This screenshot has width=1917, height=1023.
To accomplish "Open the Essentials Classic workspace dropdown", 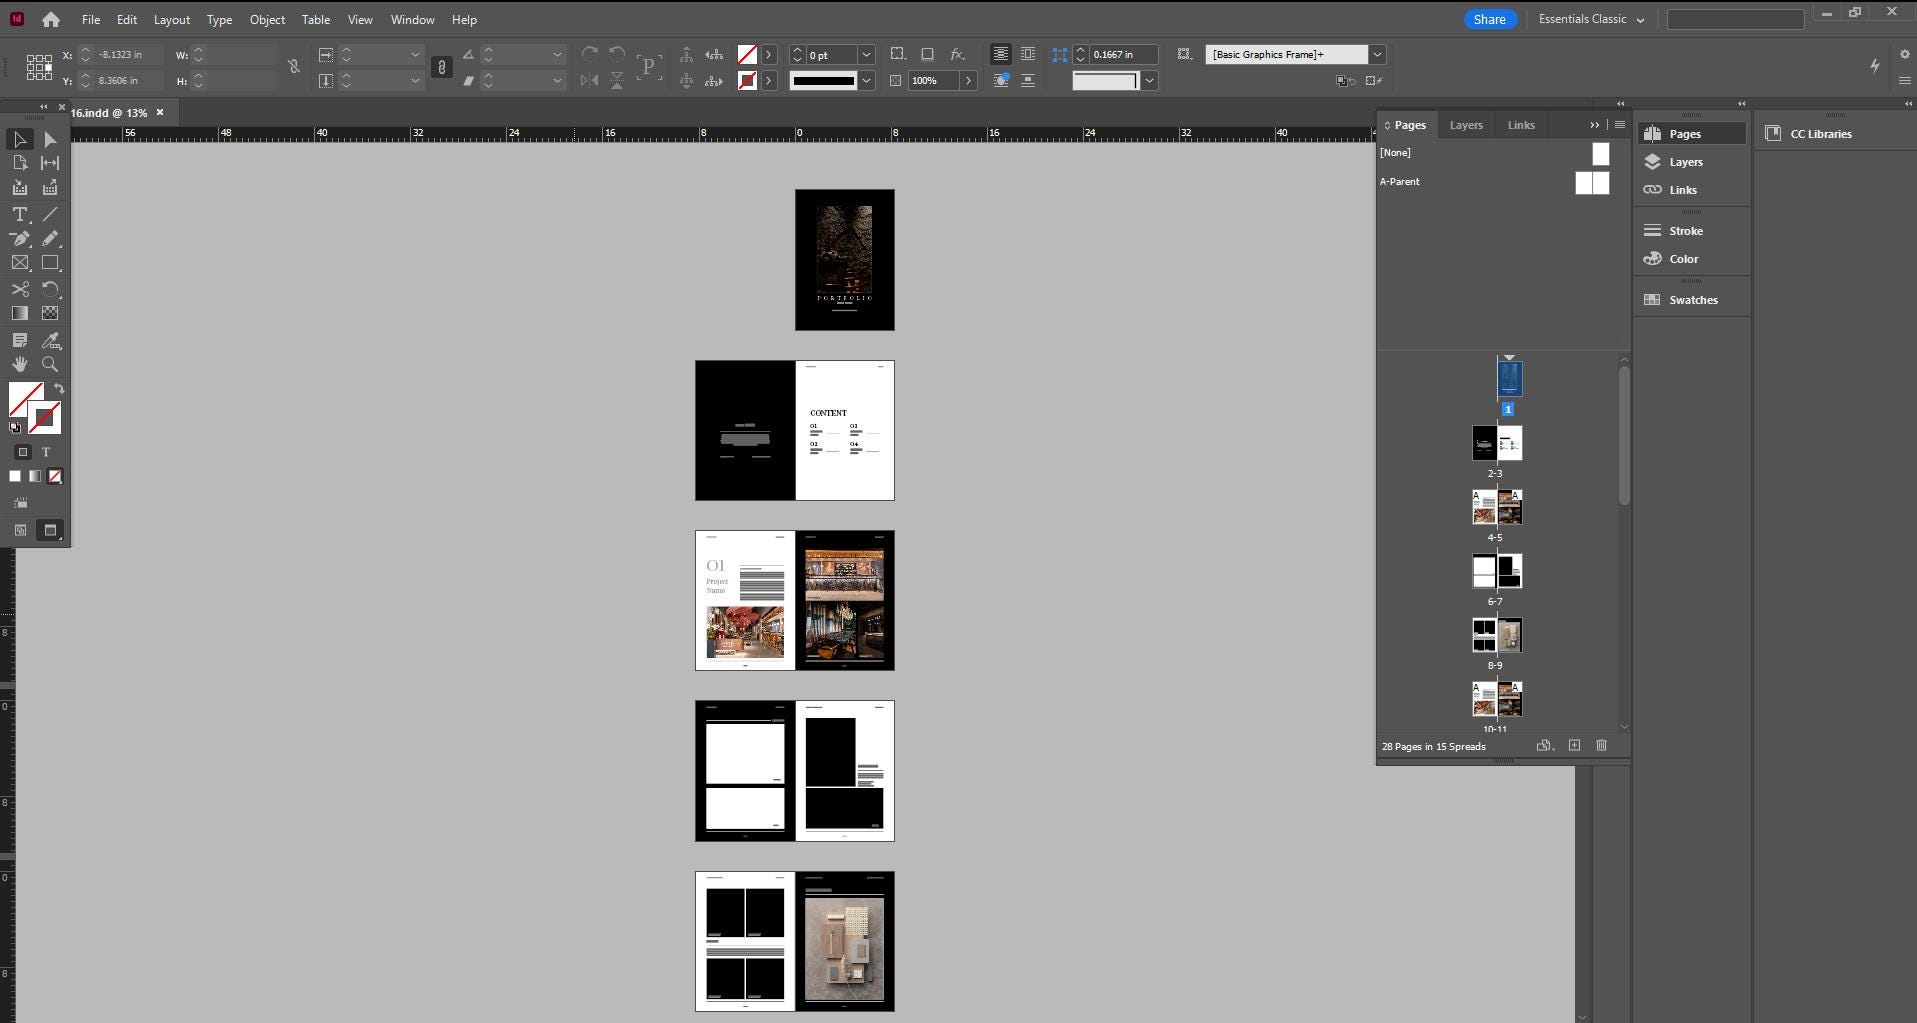I will coord(1591,19).
